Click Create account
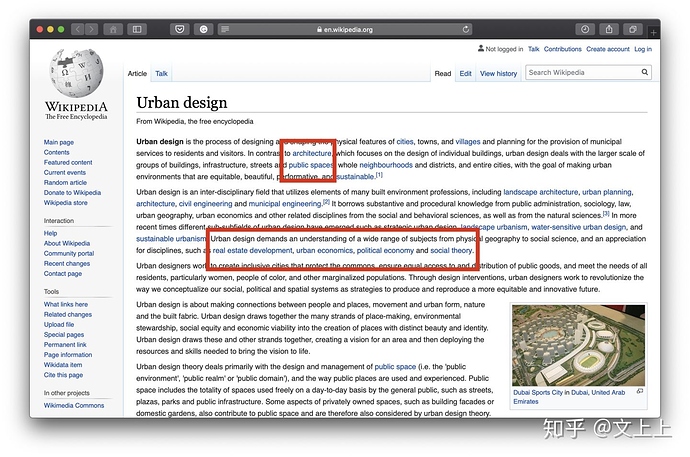Screen dimensions: 690x457 click(608, 49)
